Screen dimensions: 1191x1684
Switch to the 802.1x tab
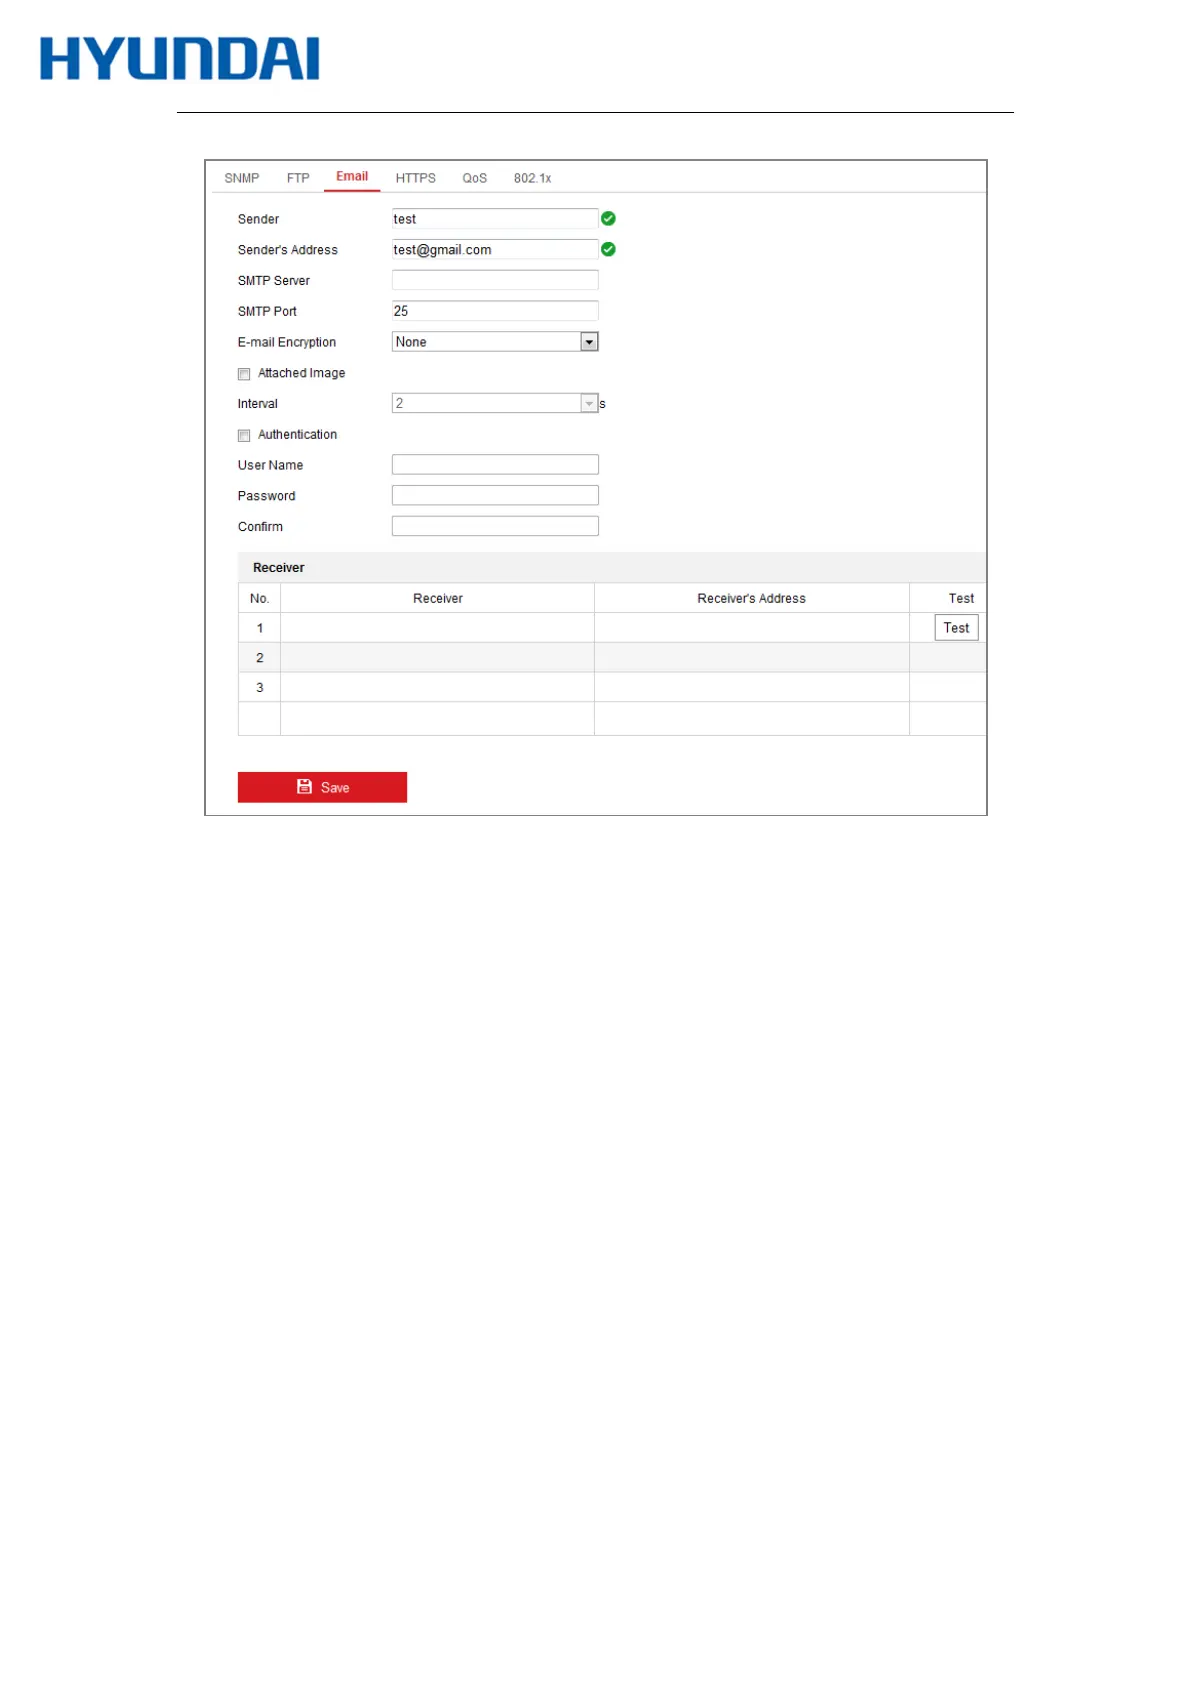point(532,178)
